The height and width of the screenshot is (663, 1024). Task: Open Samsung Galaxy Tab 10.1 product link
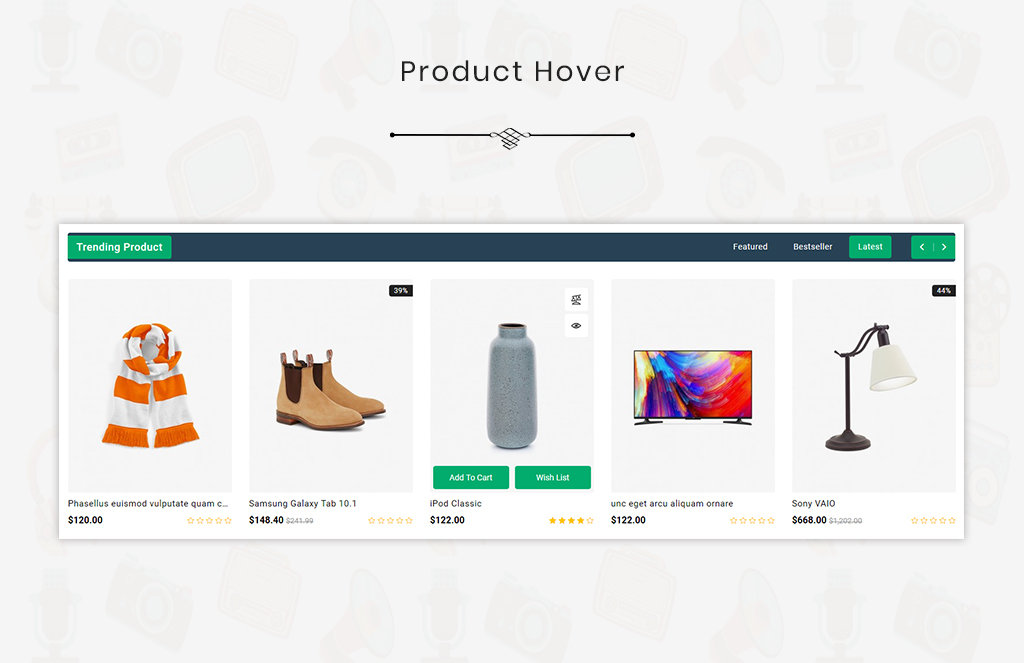coord(302,504)
